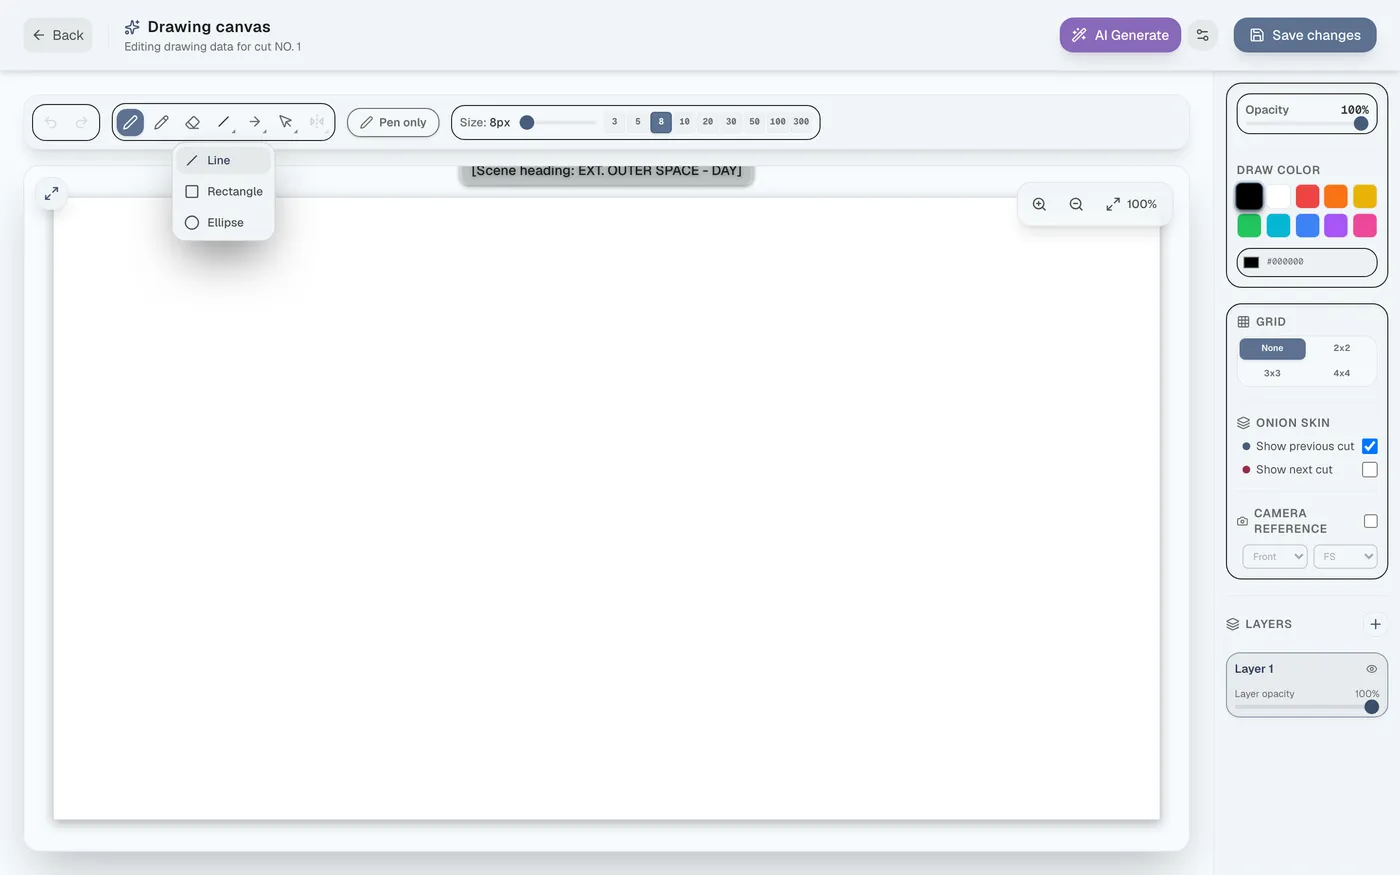This screenshot has height=875, width=1400.
Task: Click the #000000 hex color field
Action: tap(1307, 262)
